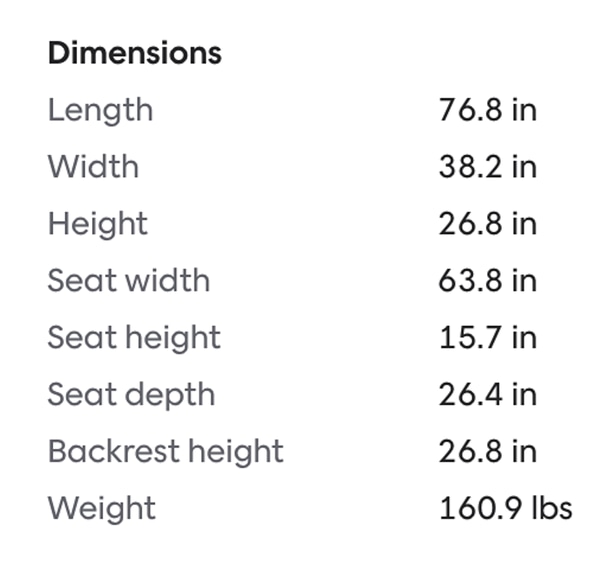Select the Weight label
Image resolution: width=600 pixels, height=563 pixels.
click(101, 509)
